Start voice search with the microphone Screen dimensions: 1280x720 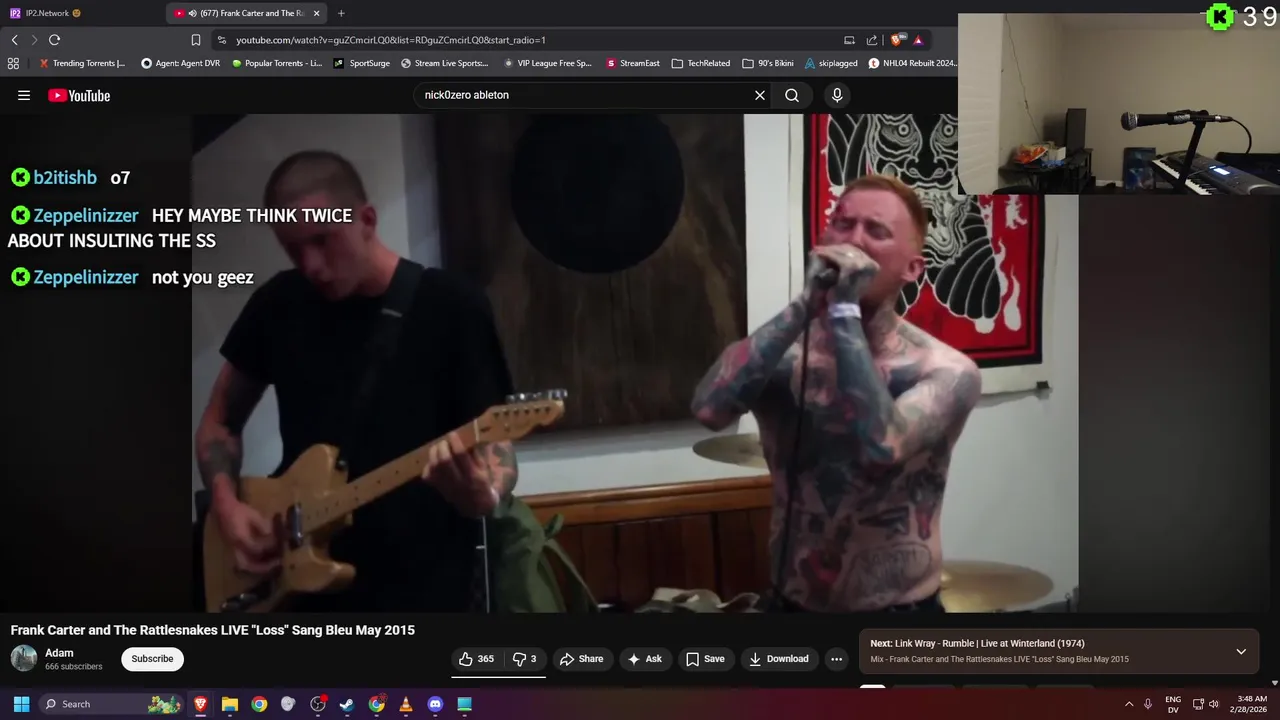coord(837,95)
